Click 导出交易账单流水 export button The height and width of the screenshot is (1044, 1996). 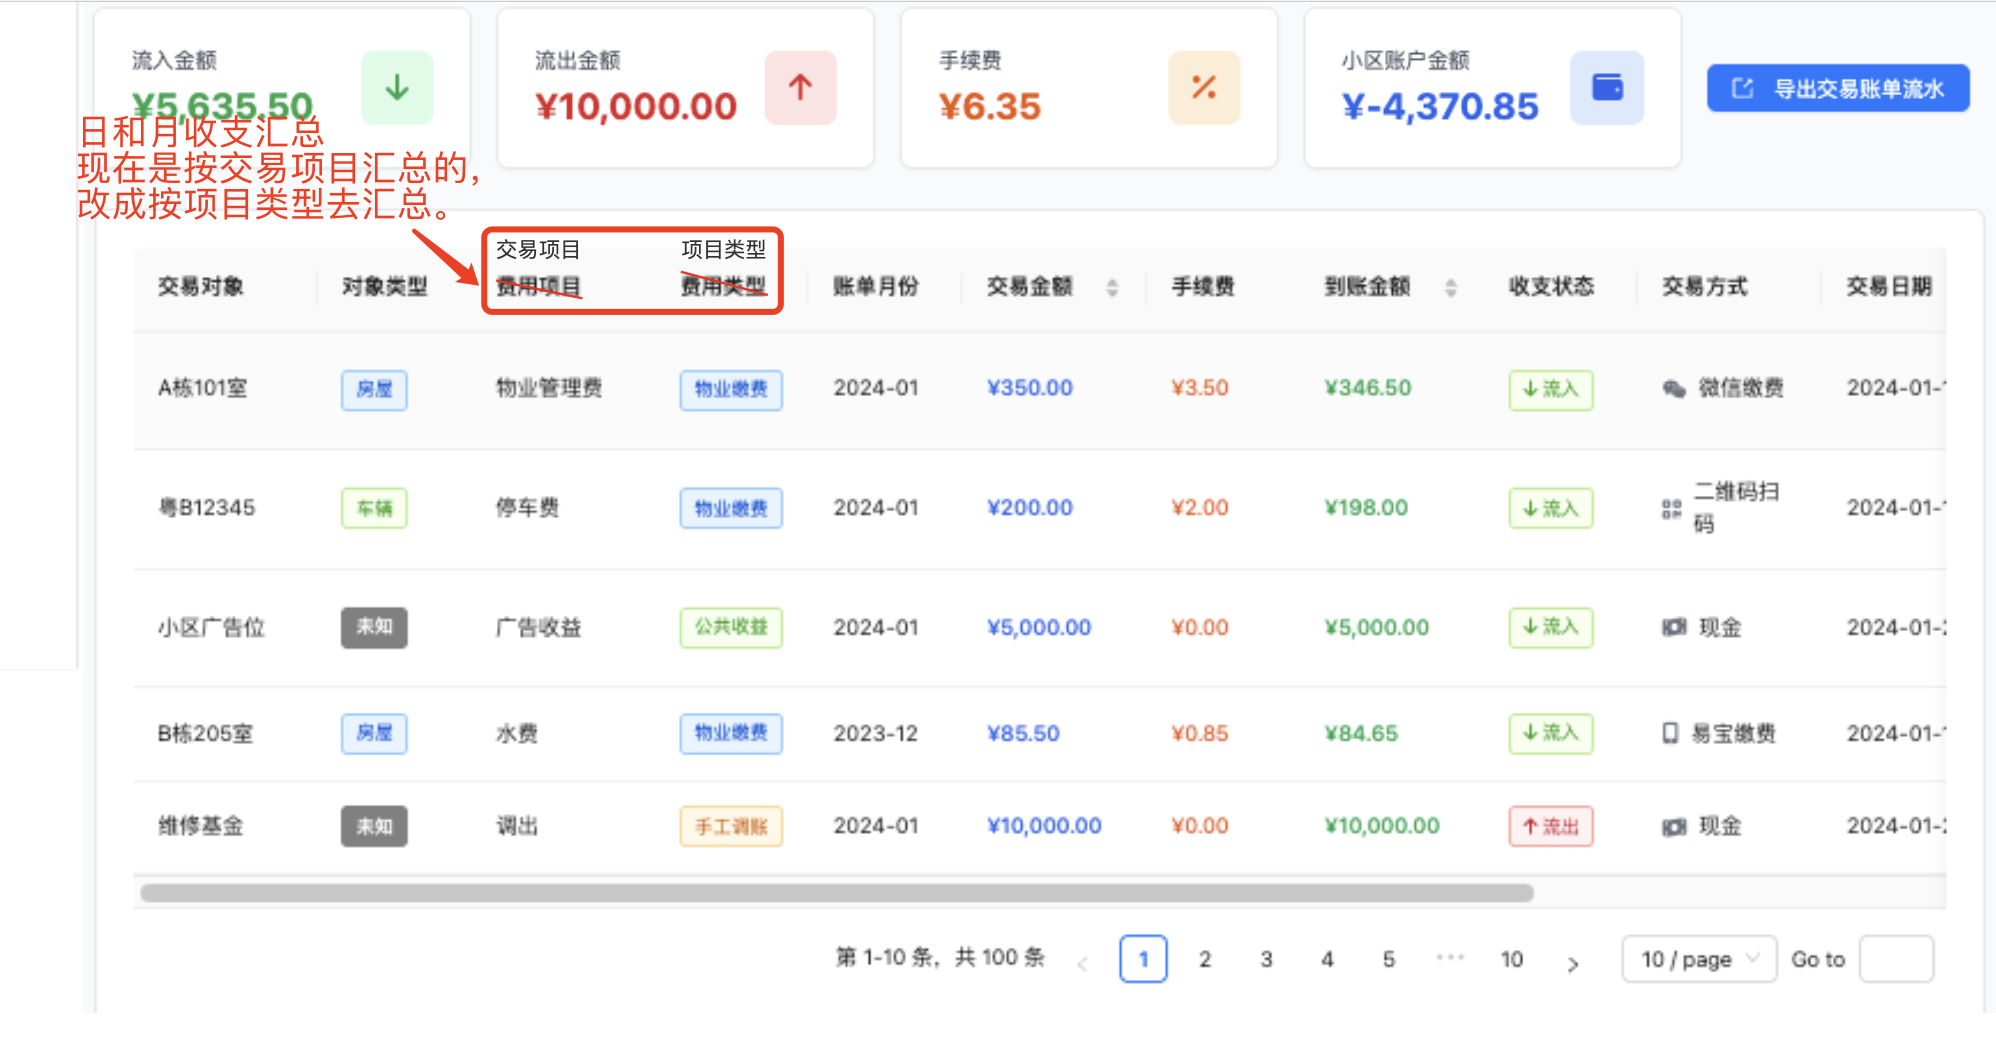point(1838,89)
